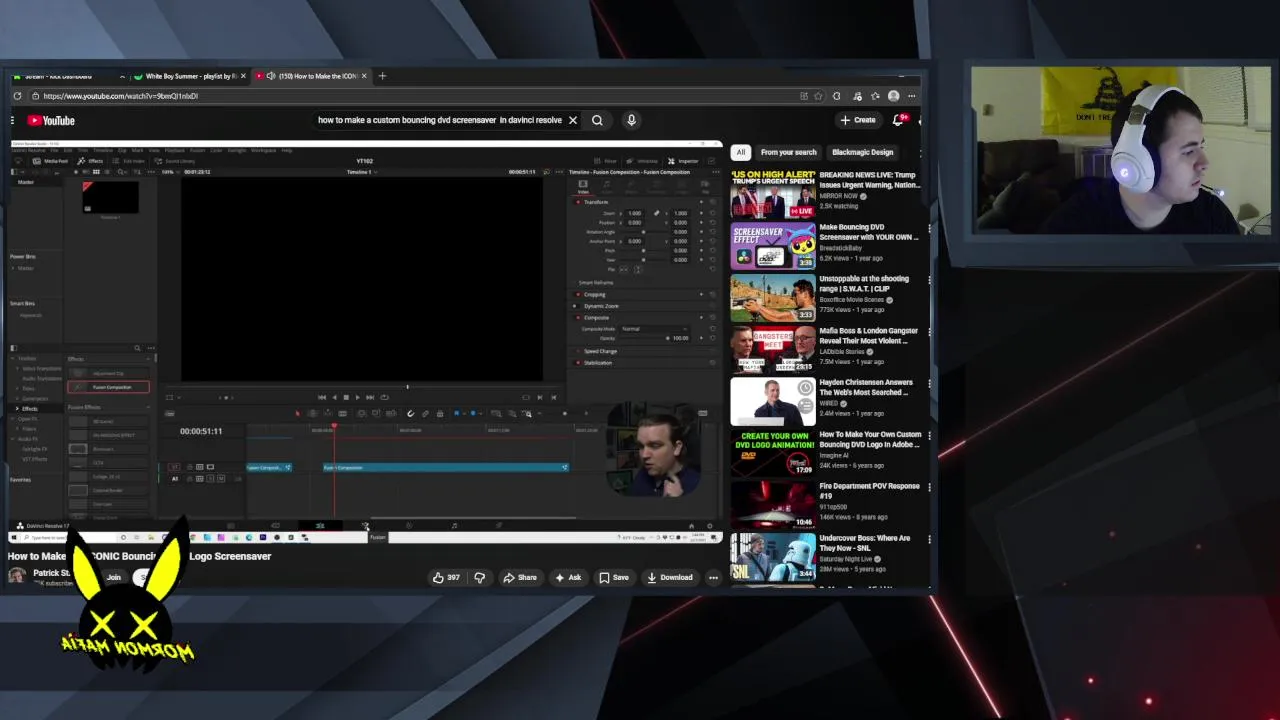Viewport: 1280px width, 720px height.
Task: Like the video showing 397 likes
Action: [446, 577]
